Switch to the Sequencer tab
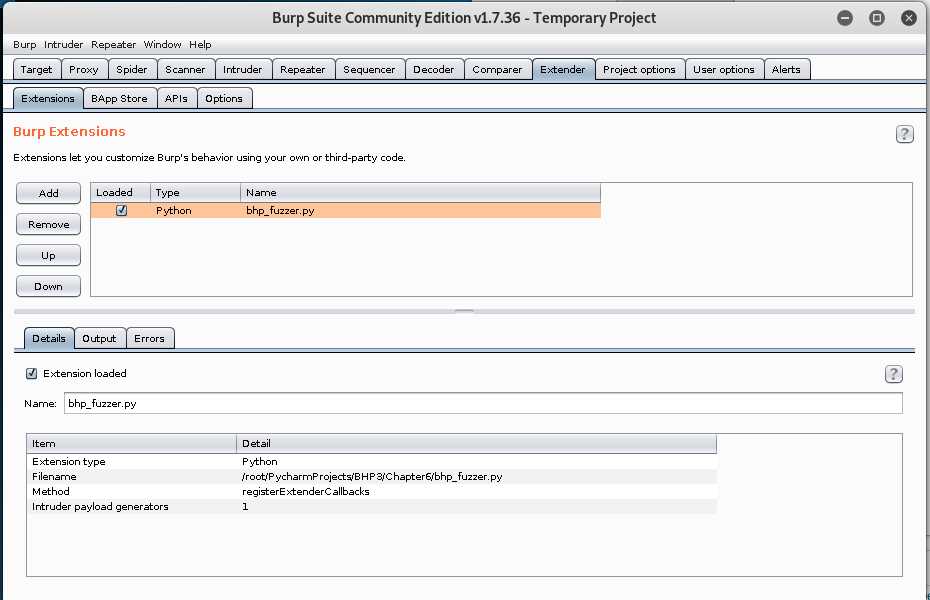Image resolution: width=930 pixels, height=600 pixels. coord(369,69)
